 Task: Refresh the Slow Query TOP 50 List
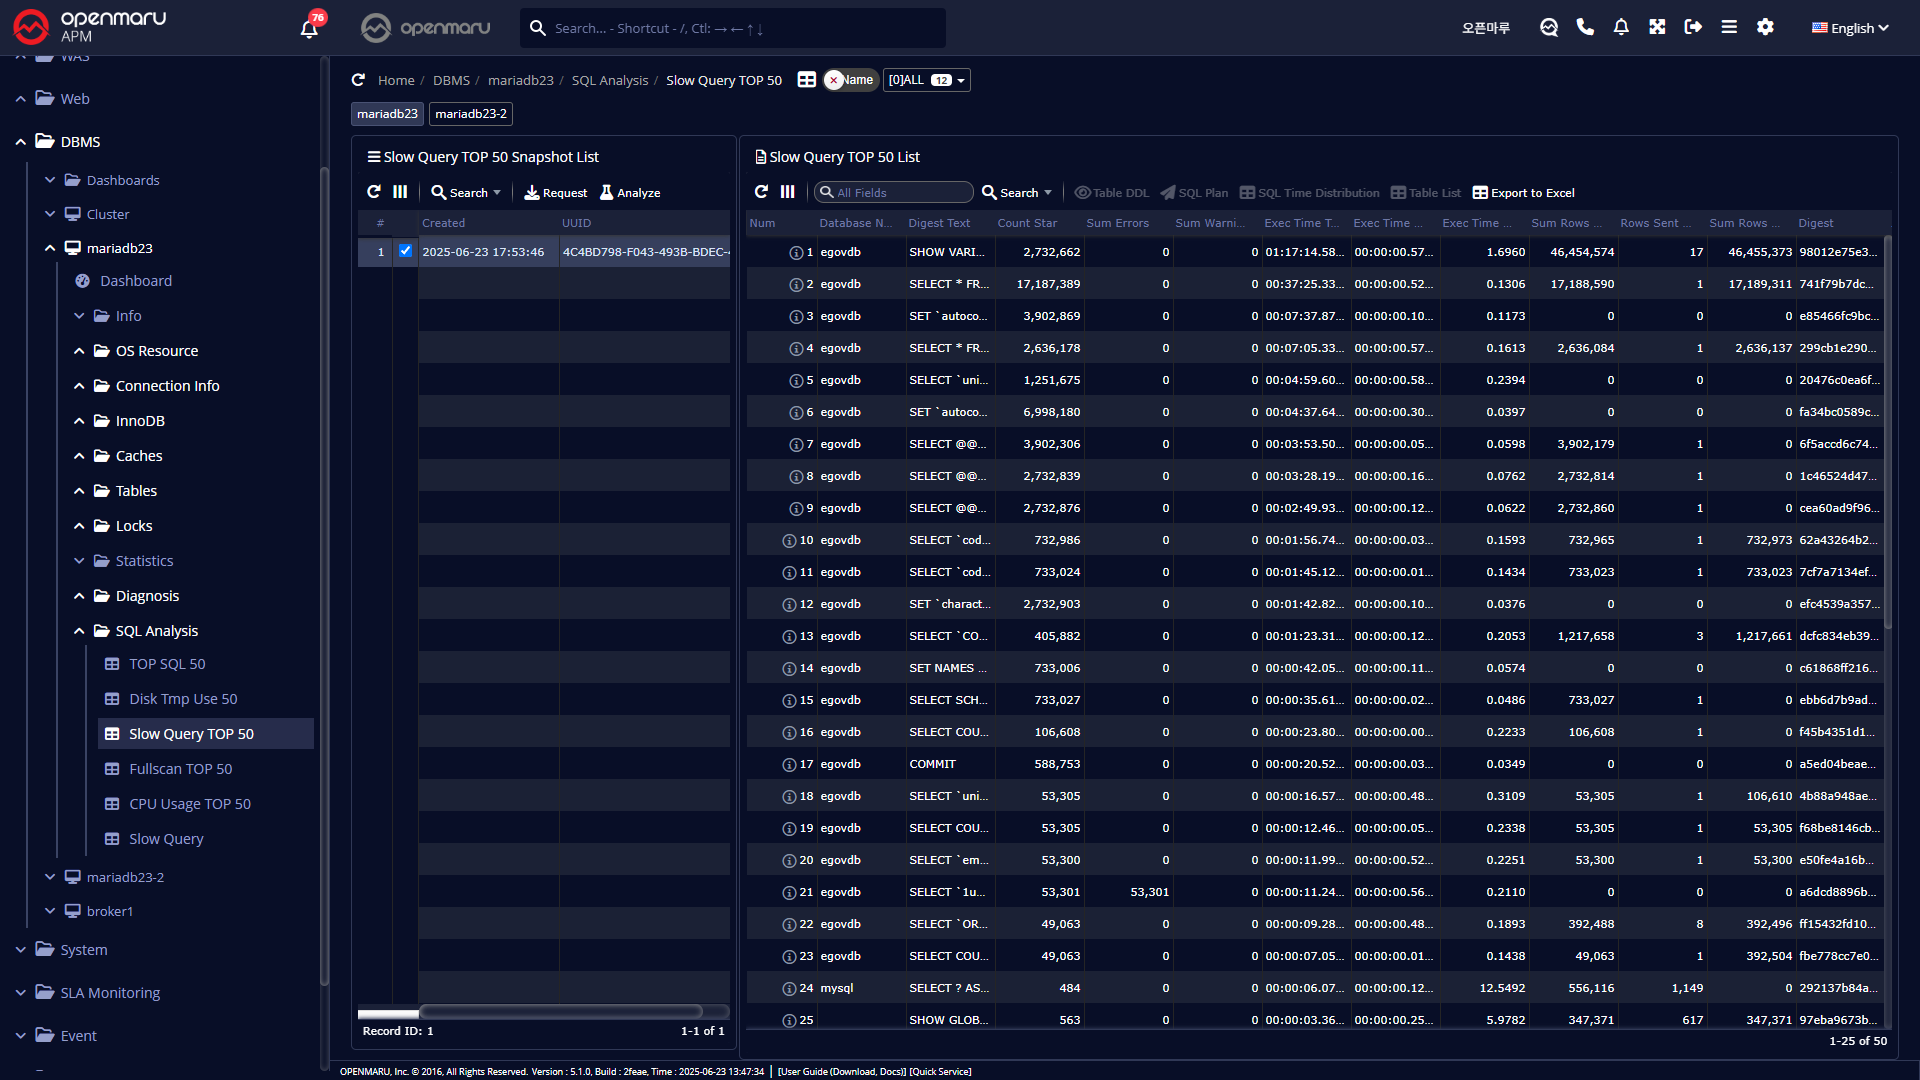(x=761, y=192)
